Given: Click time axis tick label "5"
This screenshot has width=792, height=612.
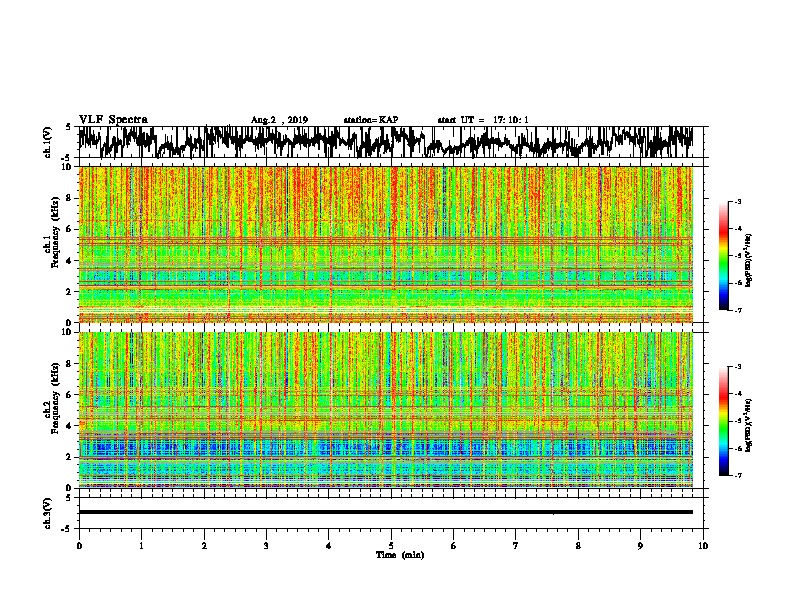Looking at the screenshot, I should click(x=391, y=546).
